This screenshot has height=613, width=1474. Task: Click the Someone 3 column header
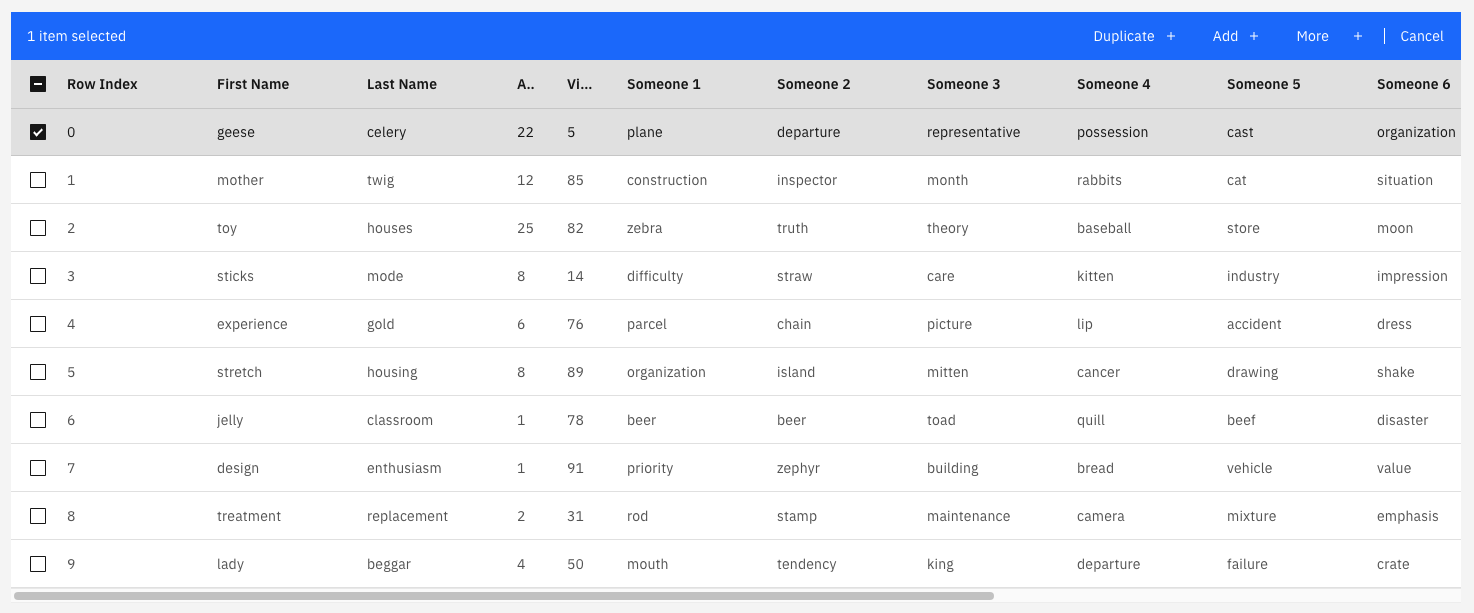click(x=963, y=84)
